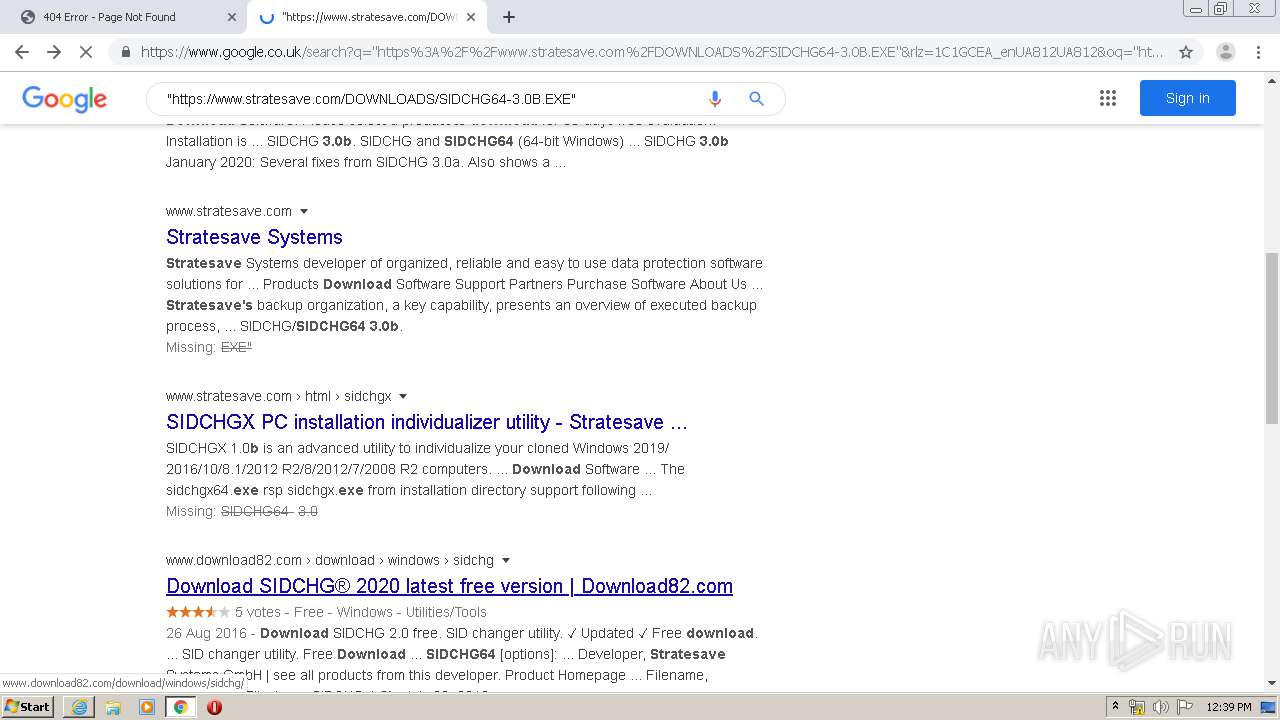This screenshot has width=1280, height=720.
Task: Open a new browser tab
Action: point(509,17)
